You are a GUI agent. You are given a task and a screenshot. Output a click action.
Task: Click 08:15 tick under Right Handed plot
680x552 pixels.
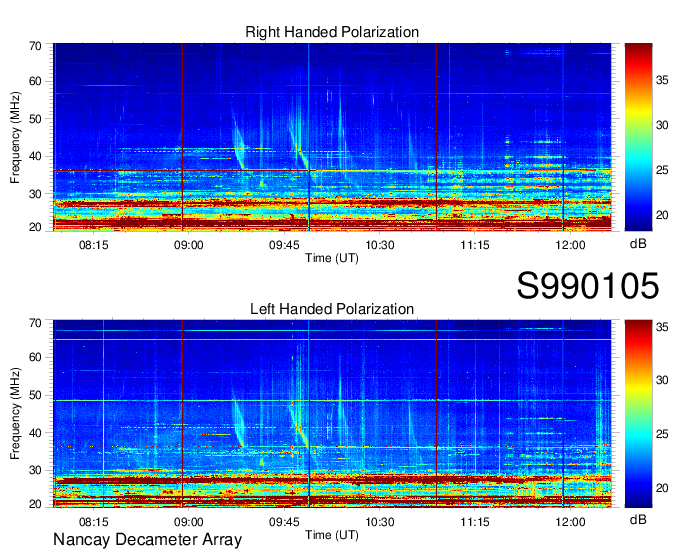point(93,245)
